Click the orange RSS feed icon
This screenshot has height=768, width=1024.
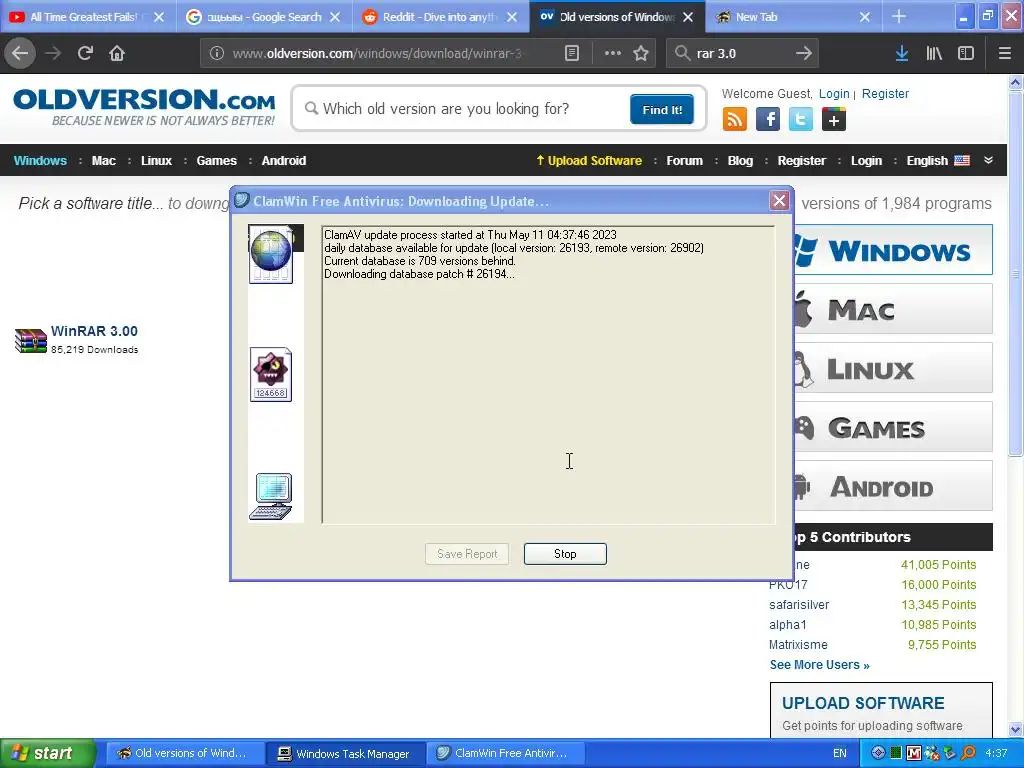click(735, 120)
